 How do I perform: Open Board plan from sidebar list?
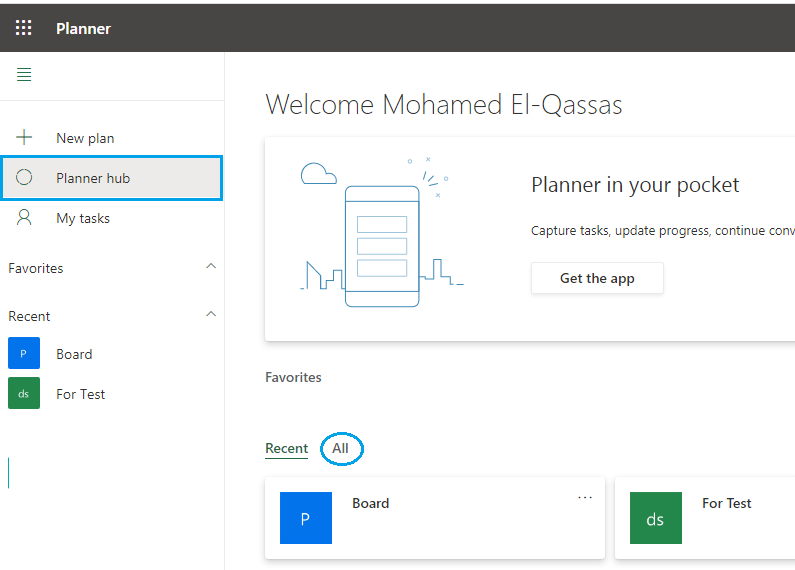(75, 354)
